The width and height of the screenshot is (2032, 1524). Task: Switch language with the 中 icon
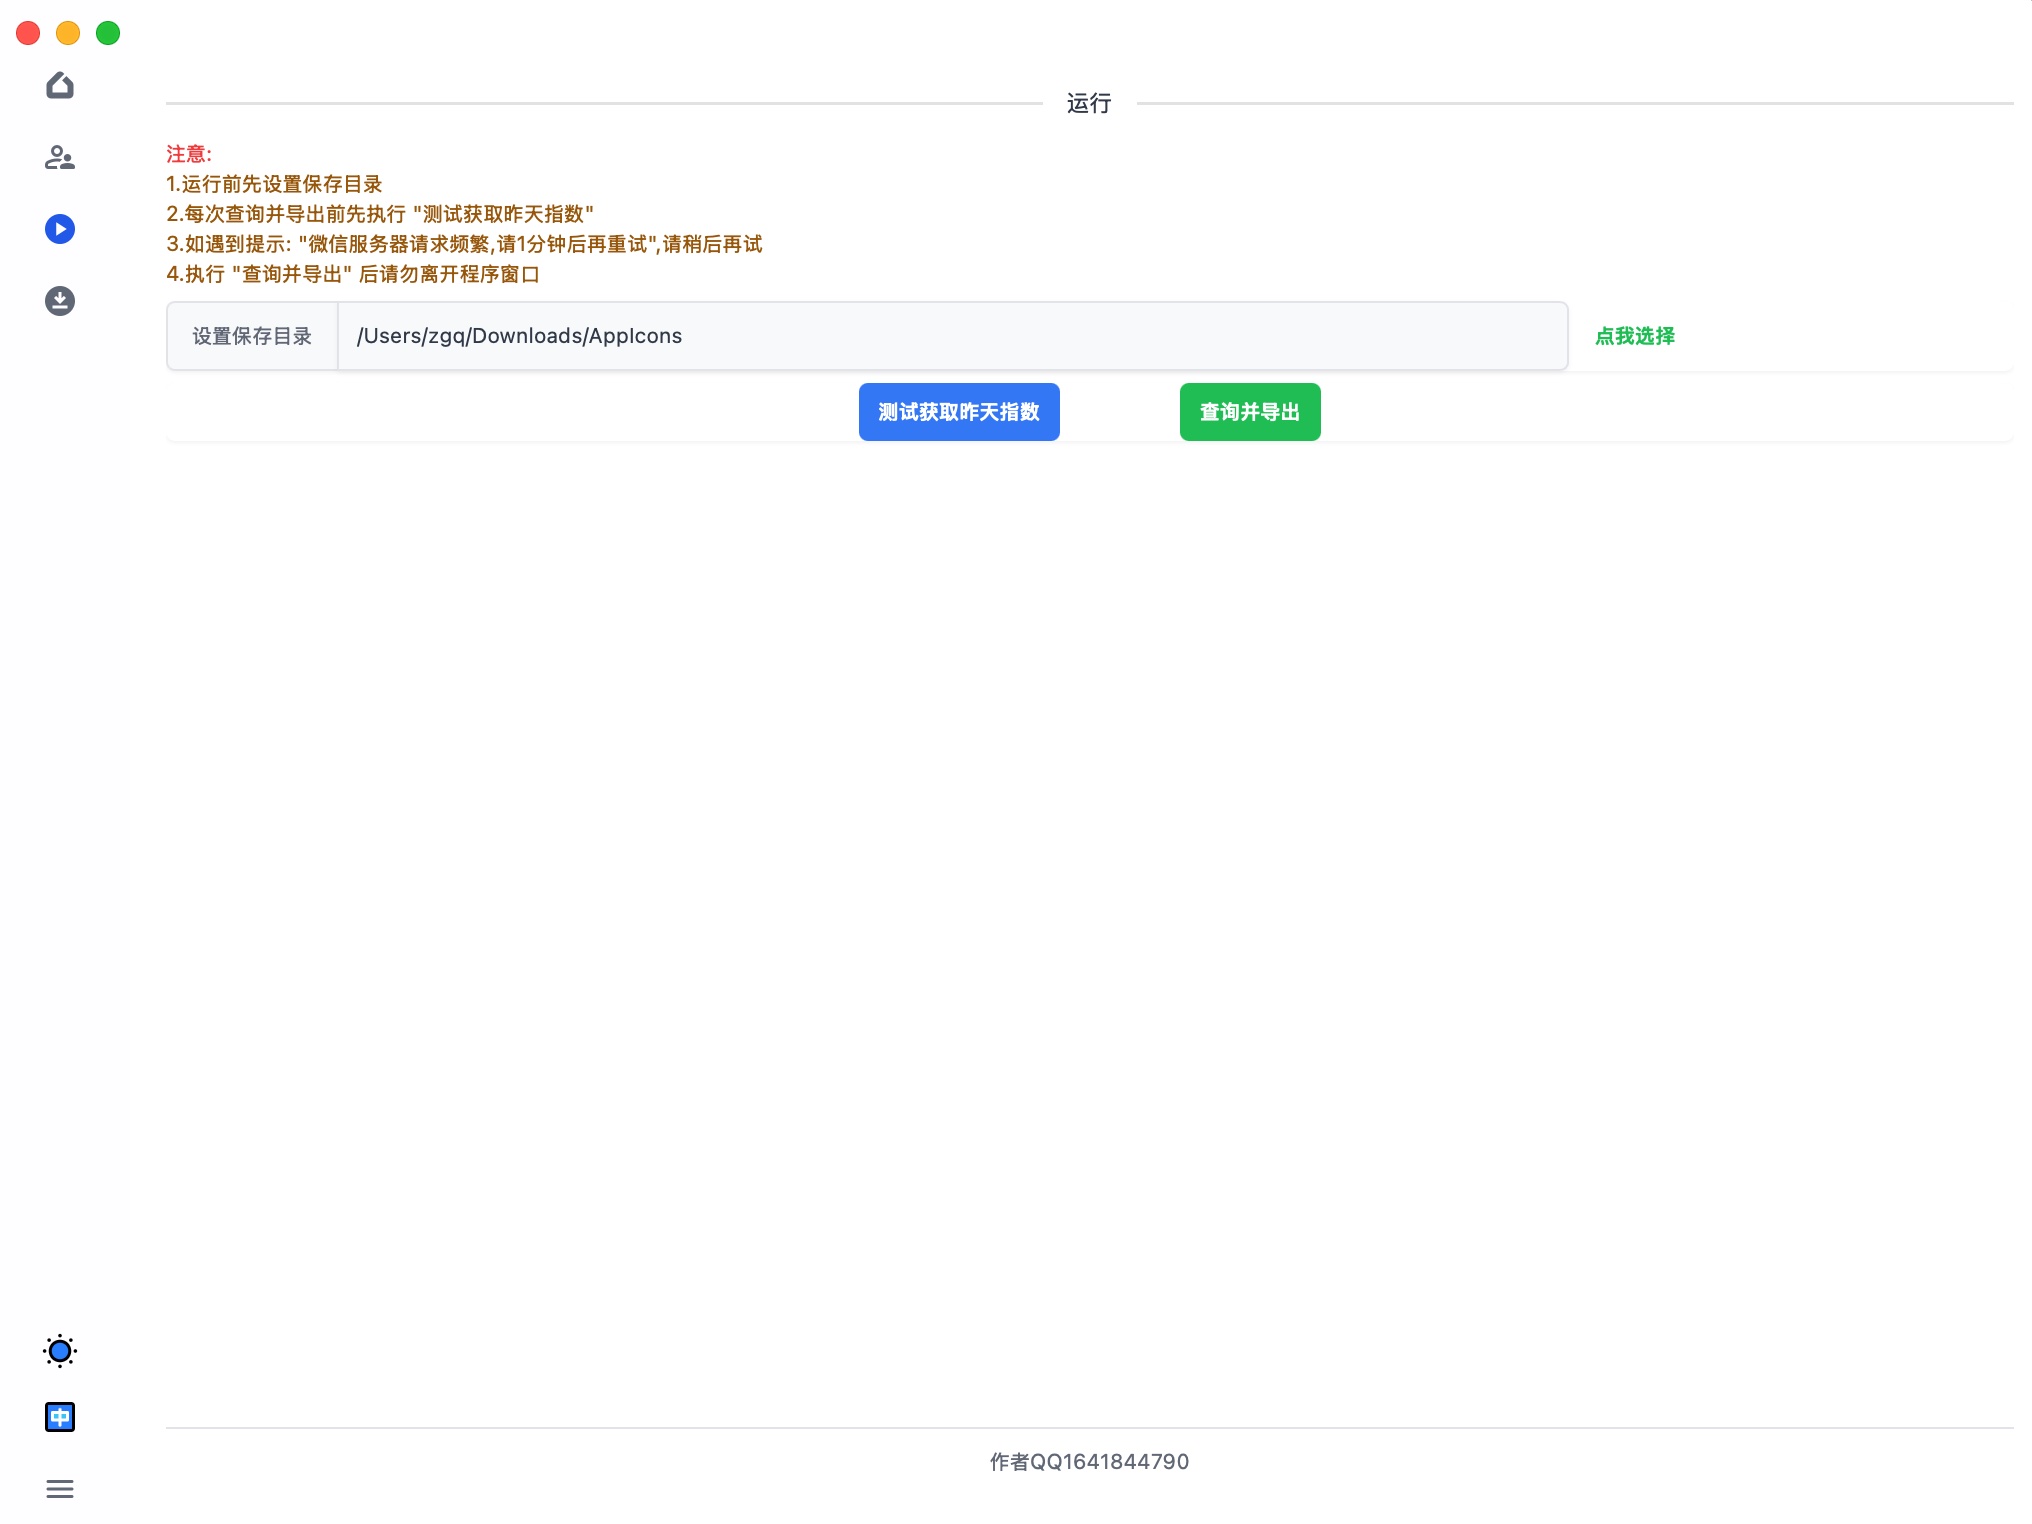click(x=60, y=1417)
